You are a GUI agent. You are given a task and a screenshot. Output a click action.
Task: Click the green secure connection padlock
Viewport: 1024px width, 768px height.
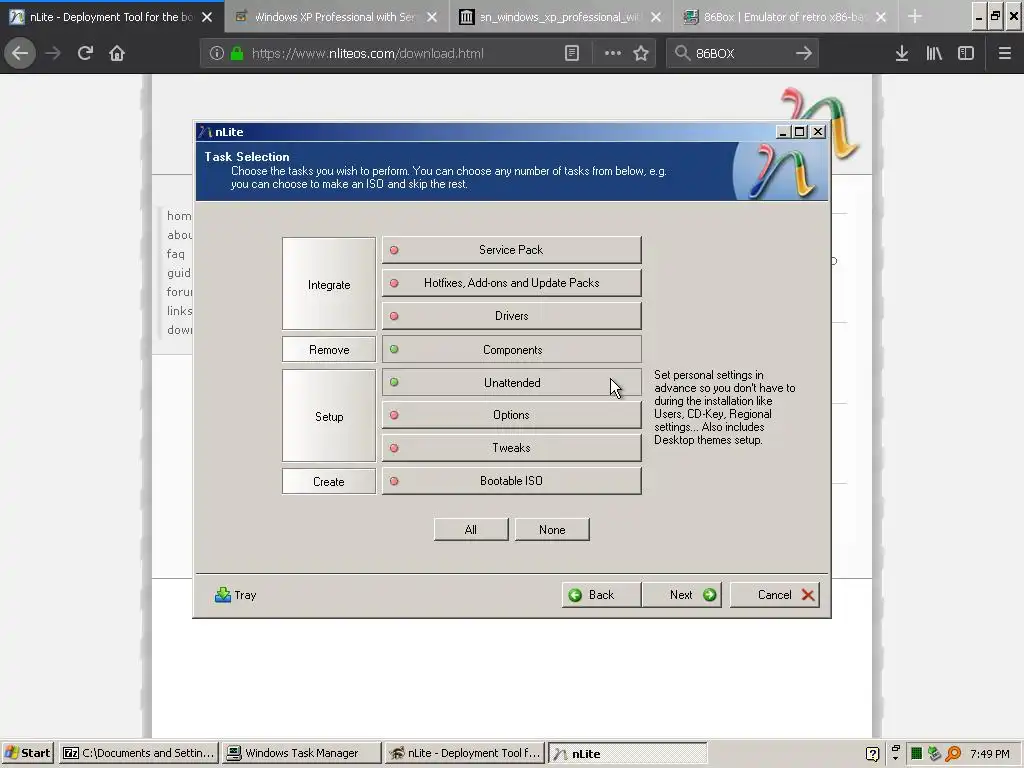(x=237, y=53)
